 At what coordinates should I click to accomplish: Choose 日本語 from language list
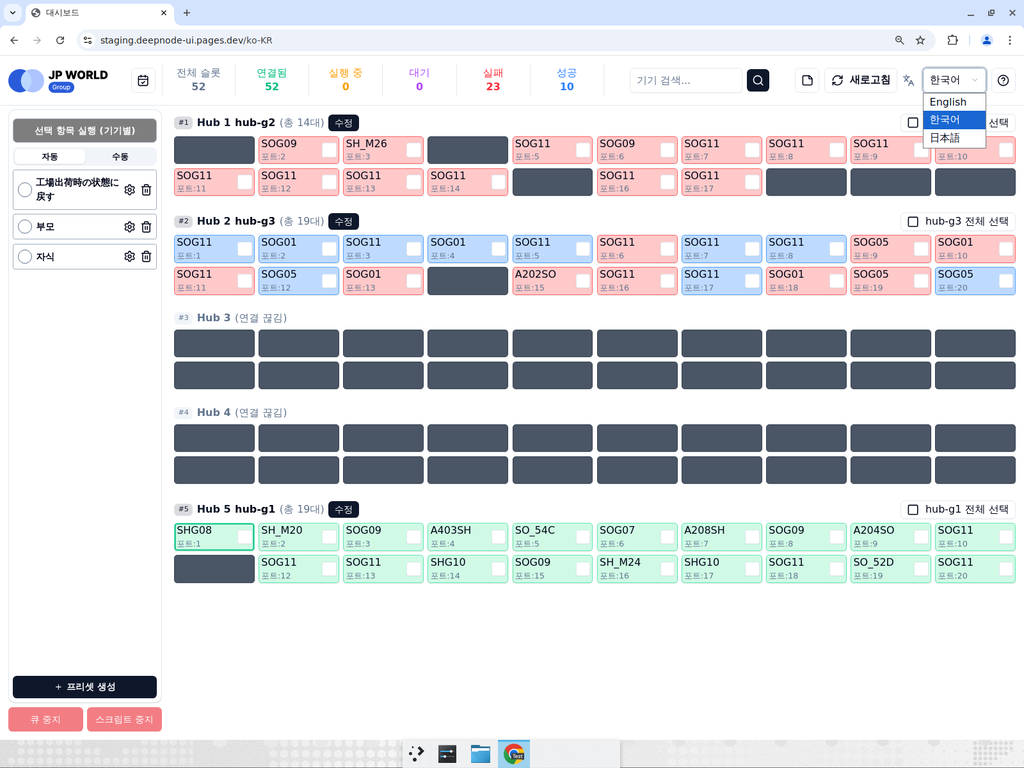[x=954, y=138]
